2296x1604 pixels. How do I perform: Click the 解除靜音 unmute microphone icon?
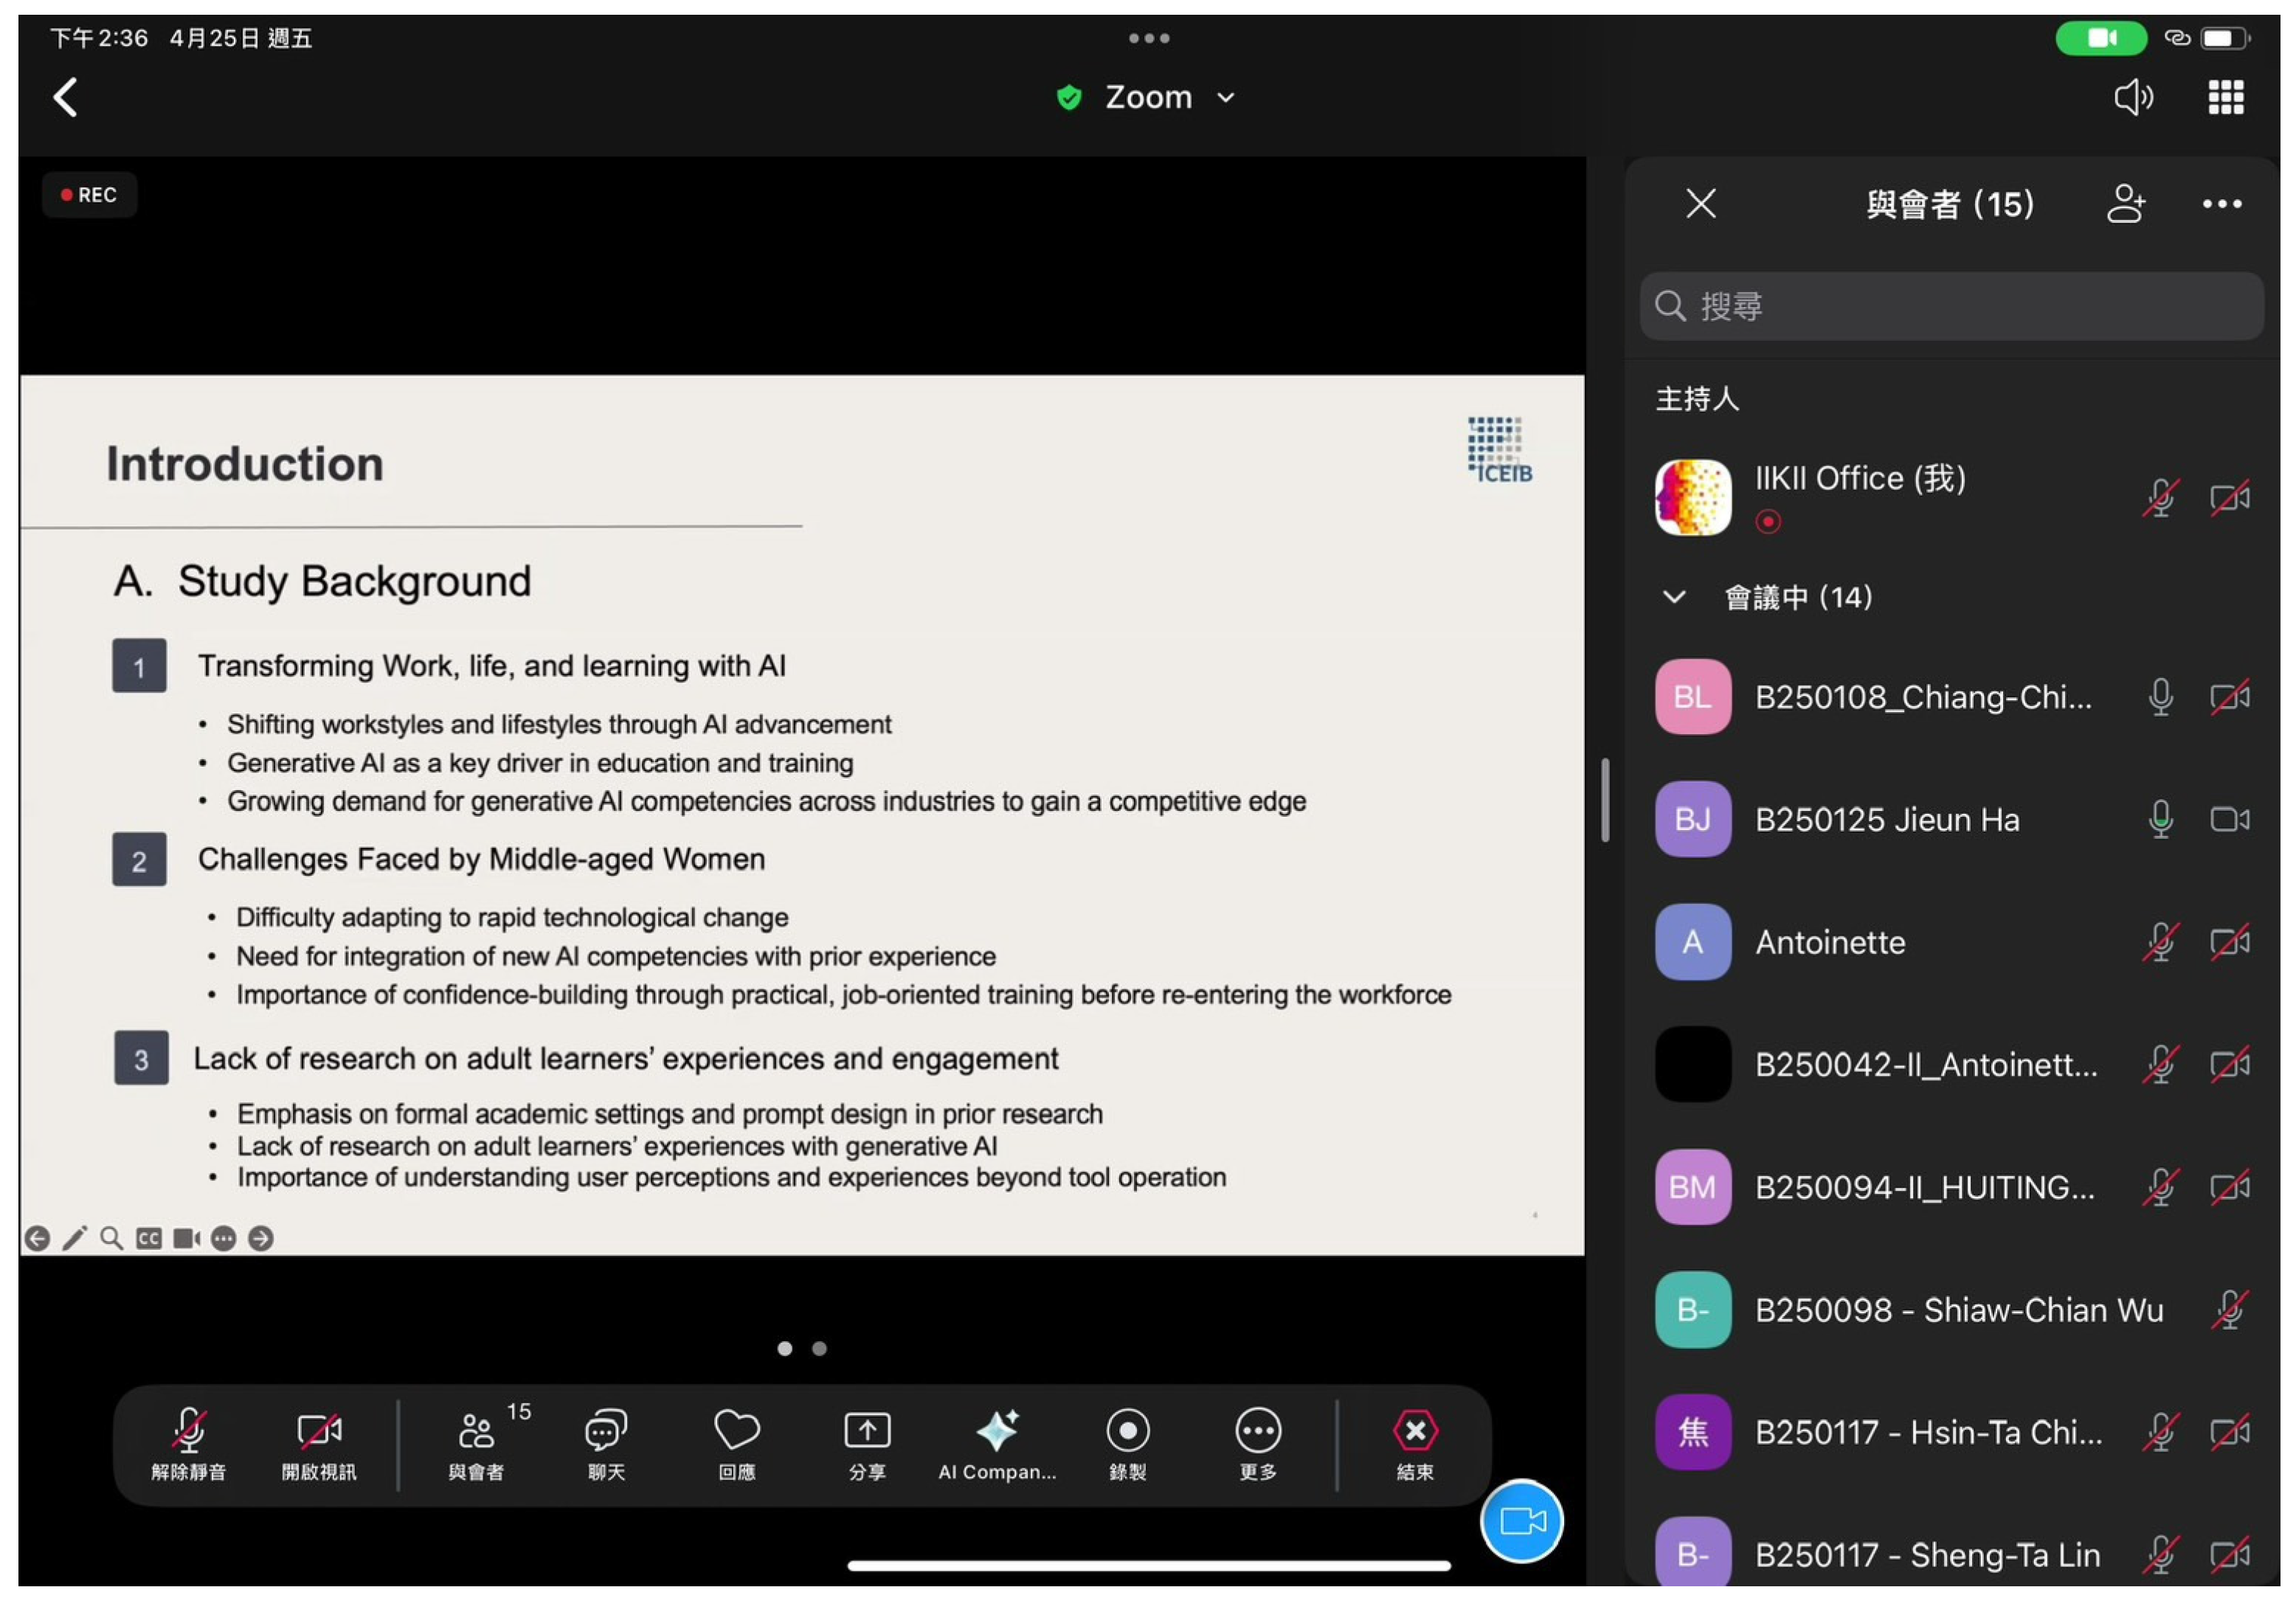tap(188, 1431)
